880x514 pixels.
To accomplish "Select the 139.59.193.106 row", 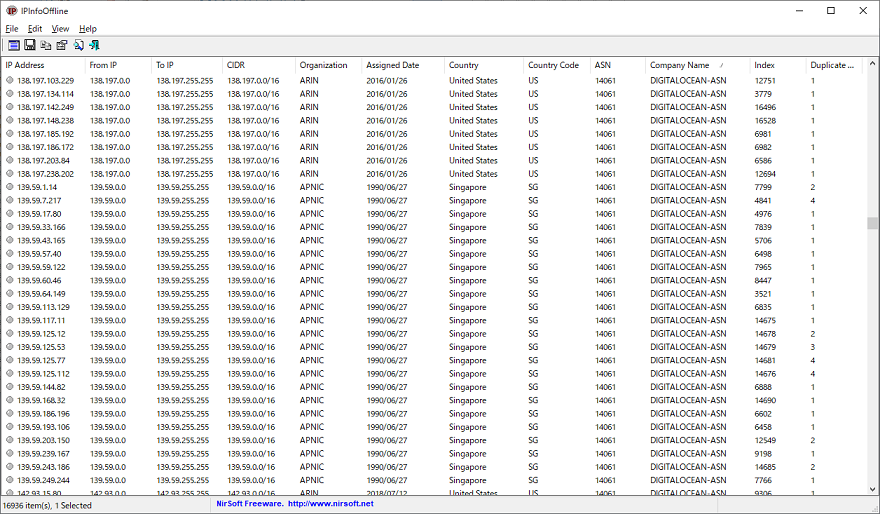I will point(432,427).
